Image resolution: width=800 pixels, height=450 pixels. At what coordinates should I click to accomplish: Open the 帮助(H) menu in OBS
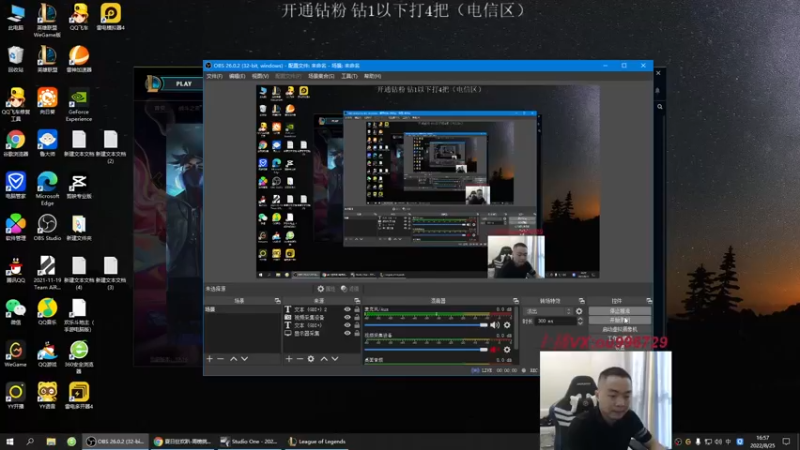372,76
